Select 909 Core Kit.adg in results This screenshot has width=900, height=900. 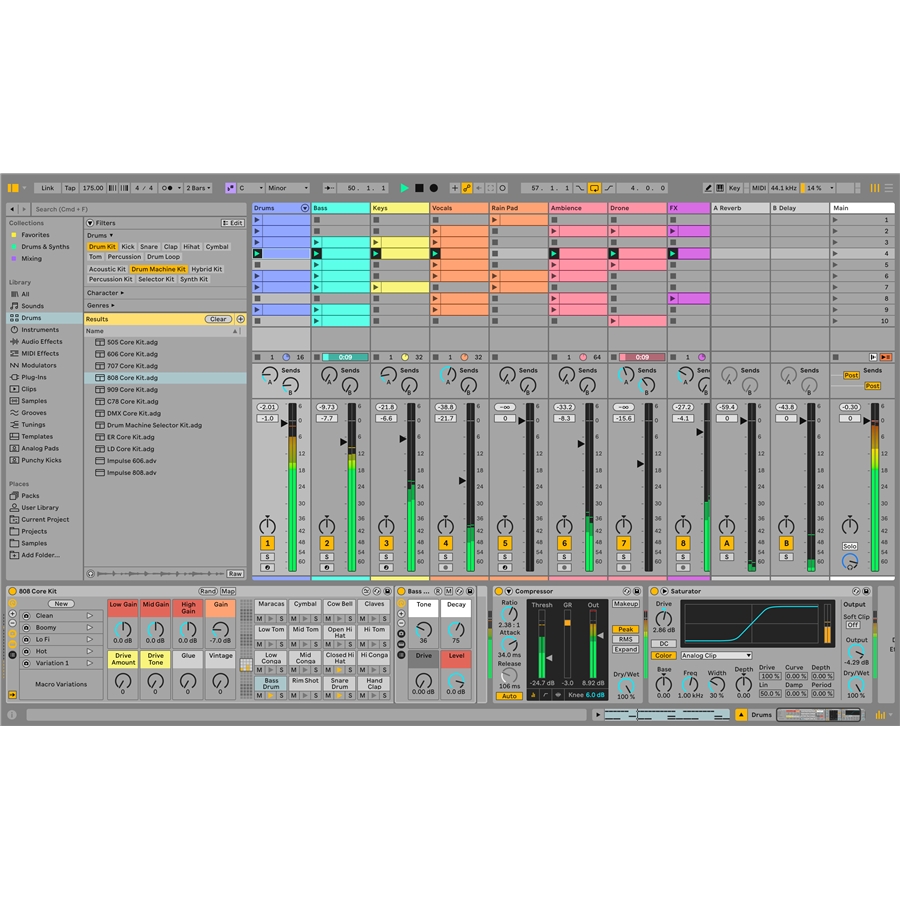pyautogui.click(x=131, y=390)
